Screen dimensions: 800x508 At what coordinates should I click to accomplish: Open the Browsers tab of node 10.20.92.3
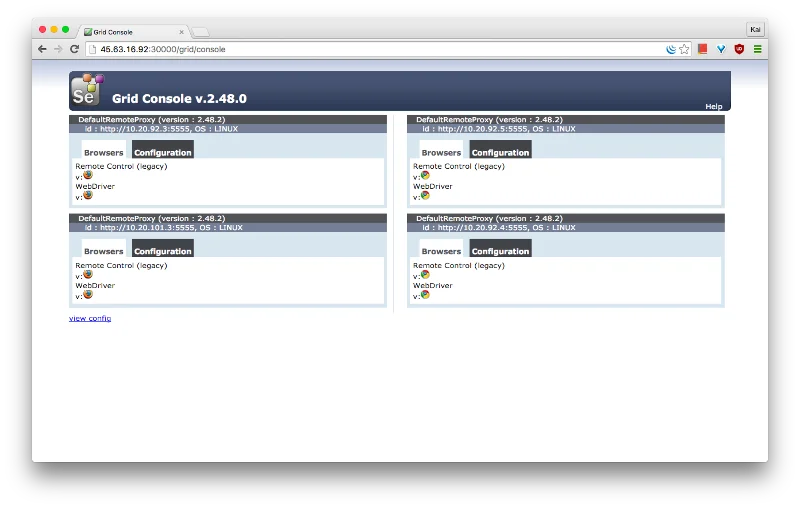click(x=104, y=150)
